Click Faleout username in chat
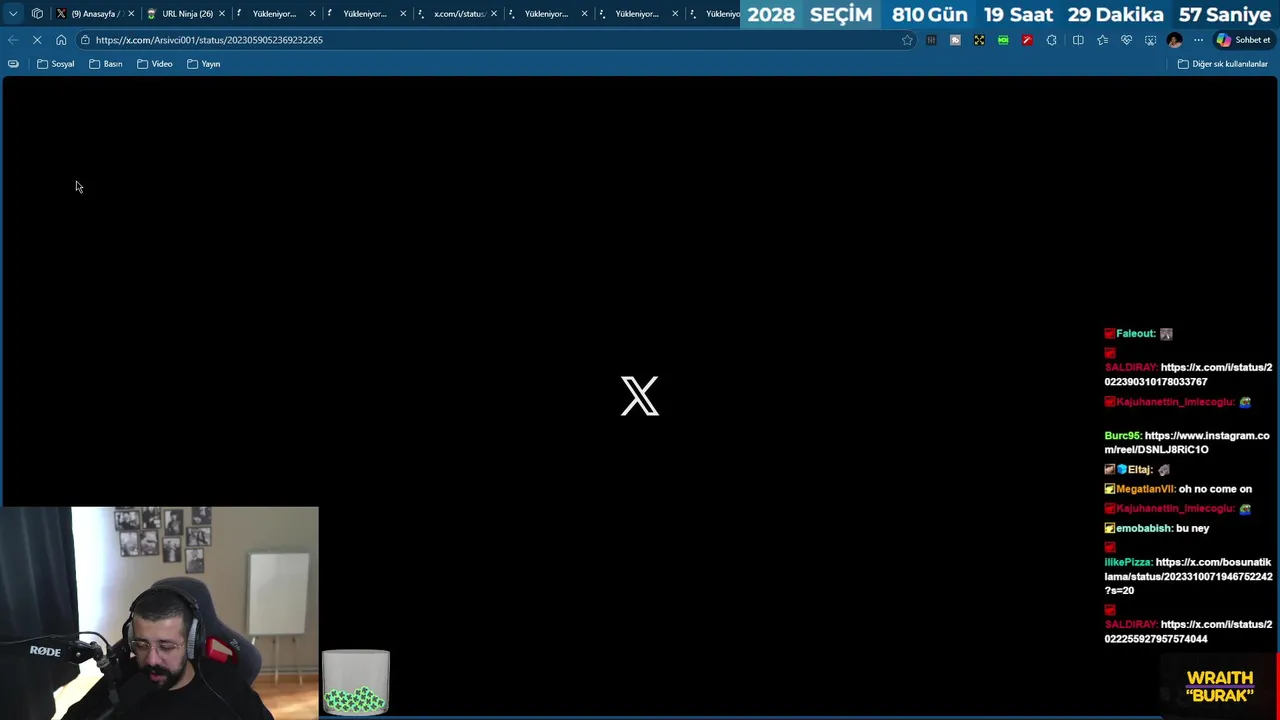 1135,333
